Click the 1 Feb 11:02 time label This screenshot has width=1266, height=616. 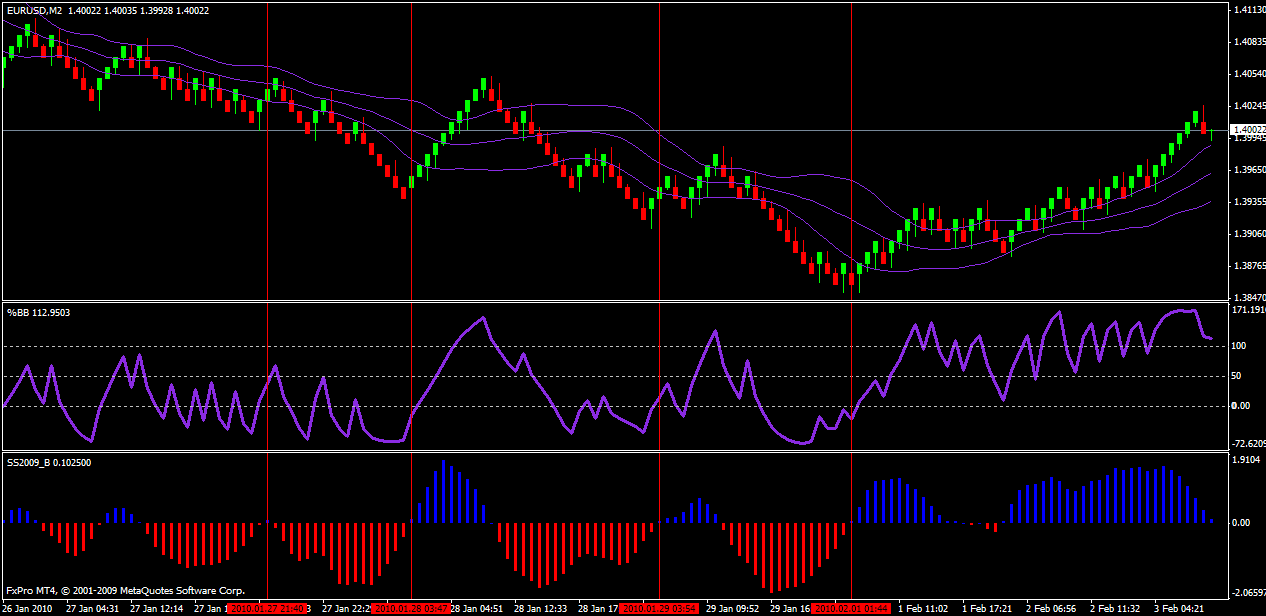coord(923,608)
